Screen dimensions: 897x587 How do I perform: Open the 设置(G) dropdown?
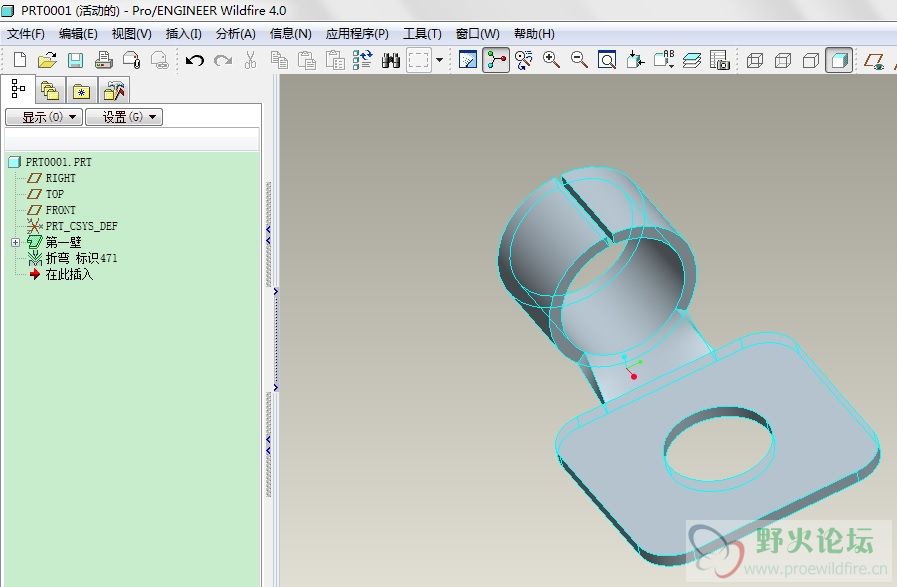coord(123,117)
